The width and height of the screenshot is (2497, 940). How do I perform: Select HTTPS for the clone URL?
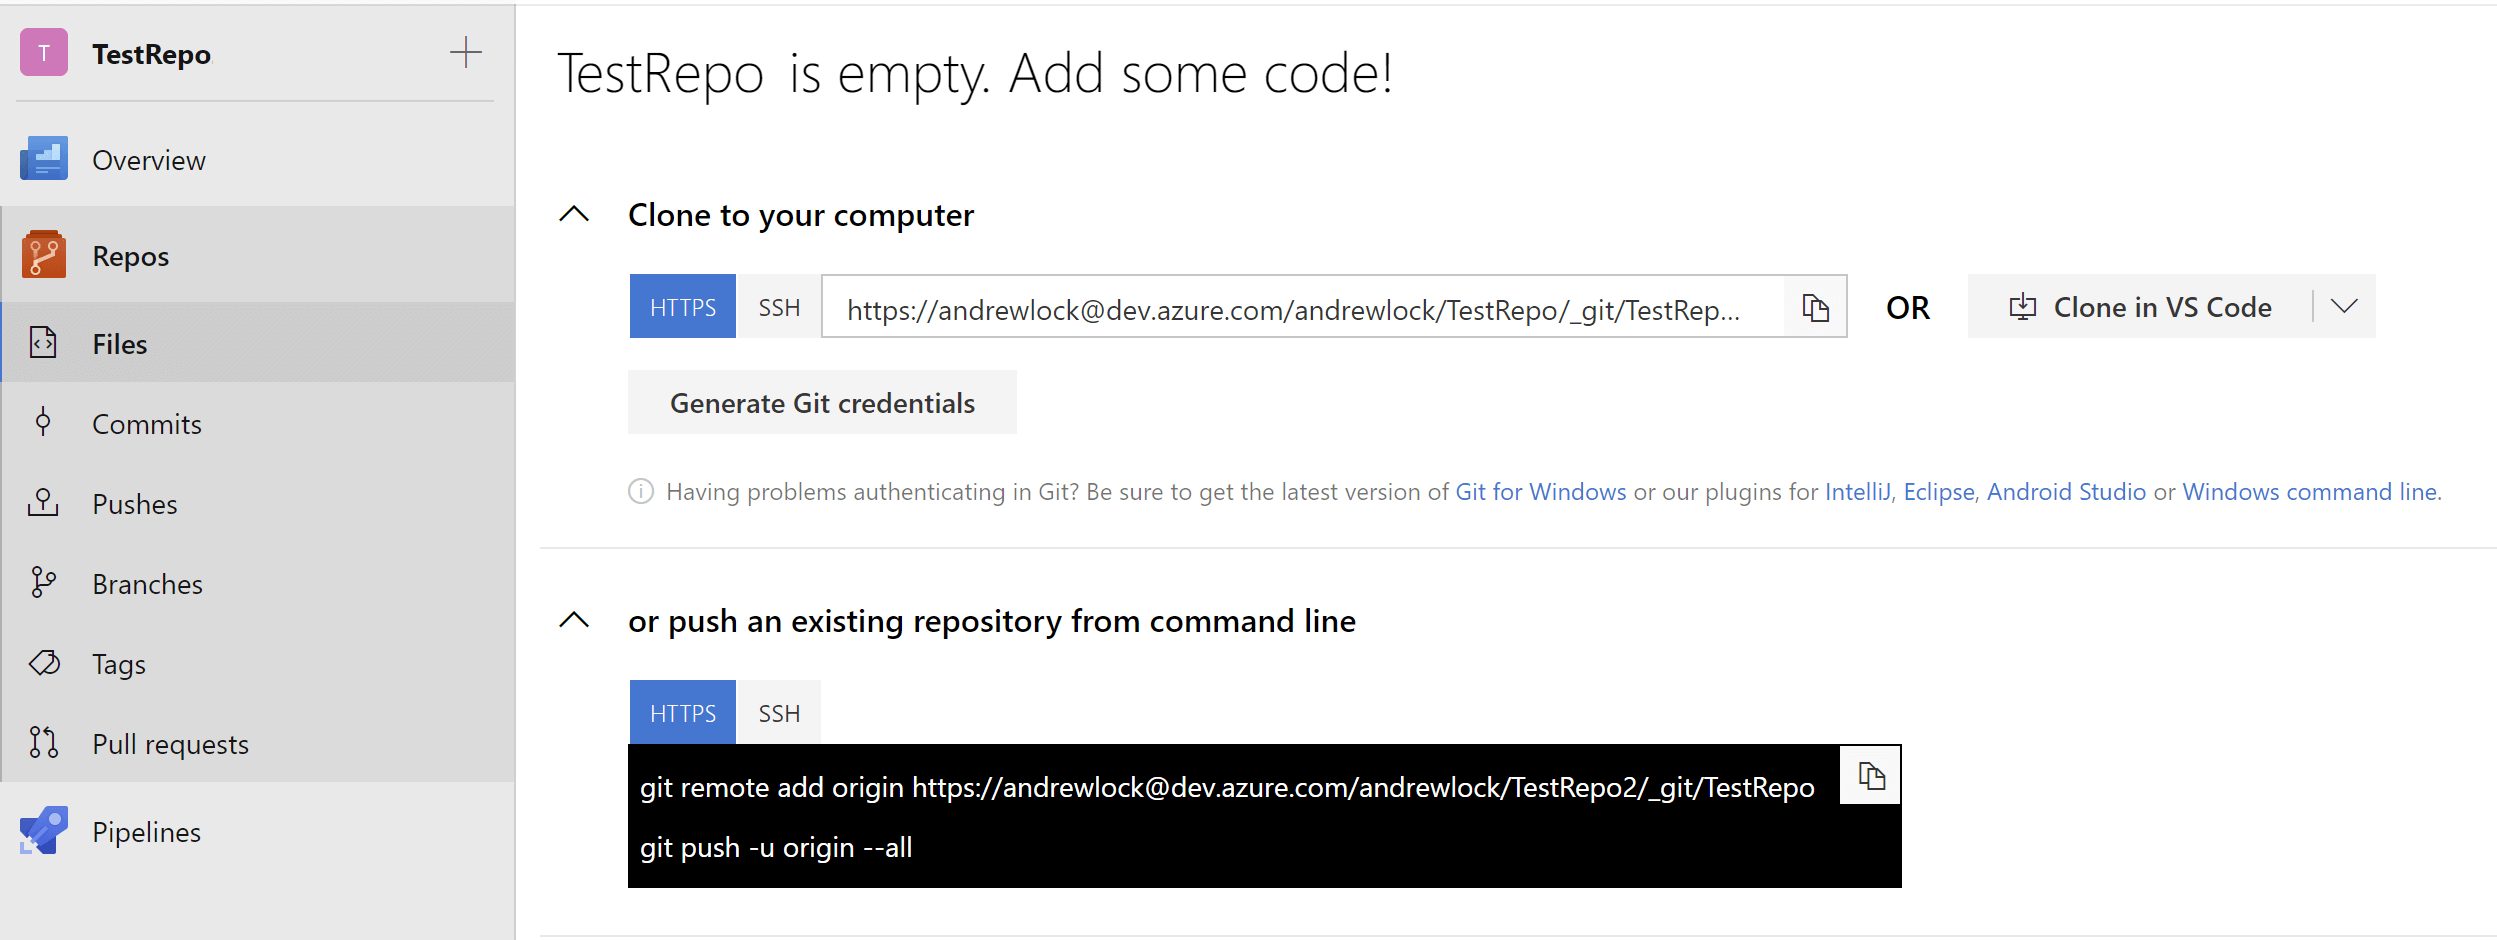682,306
